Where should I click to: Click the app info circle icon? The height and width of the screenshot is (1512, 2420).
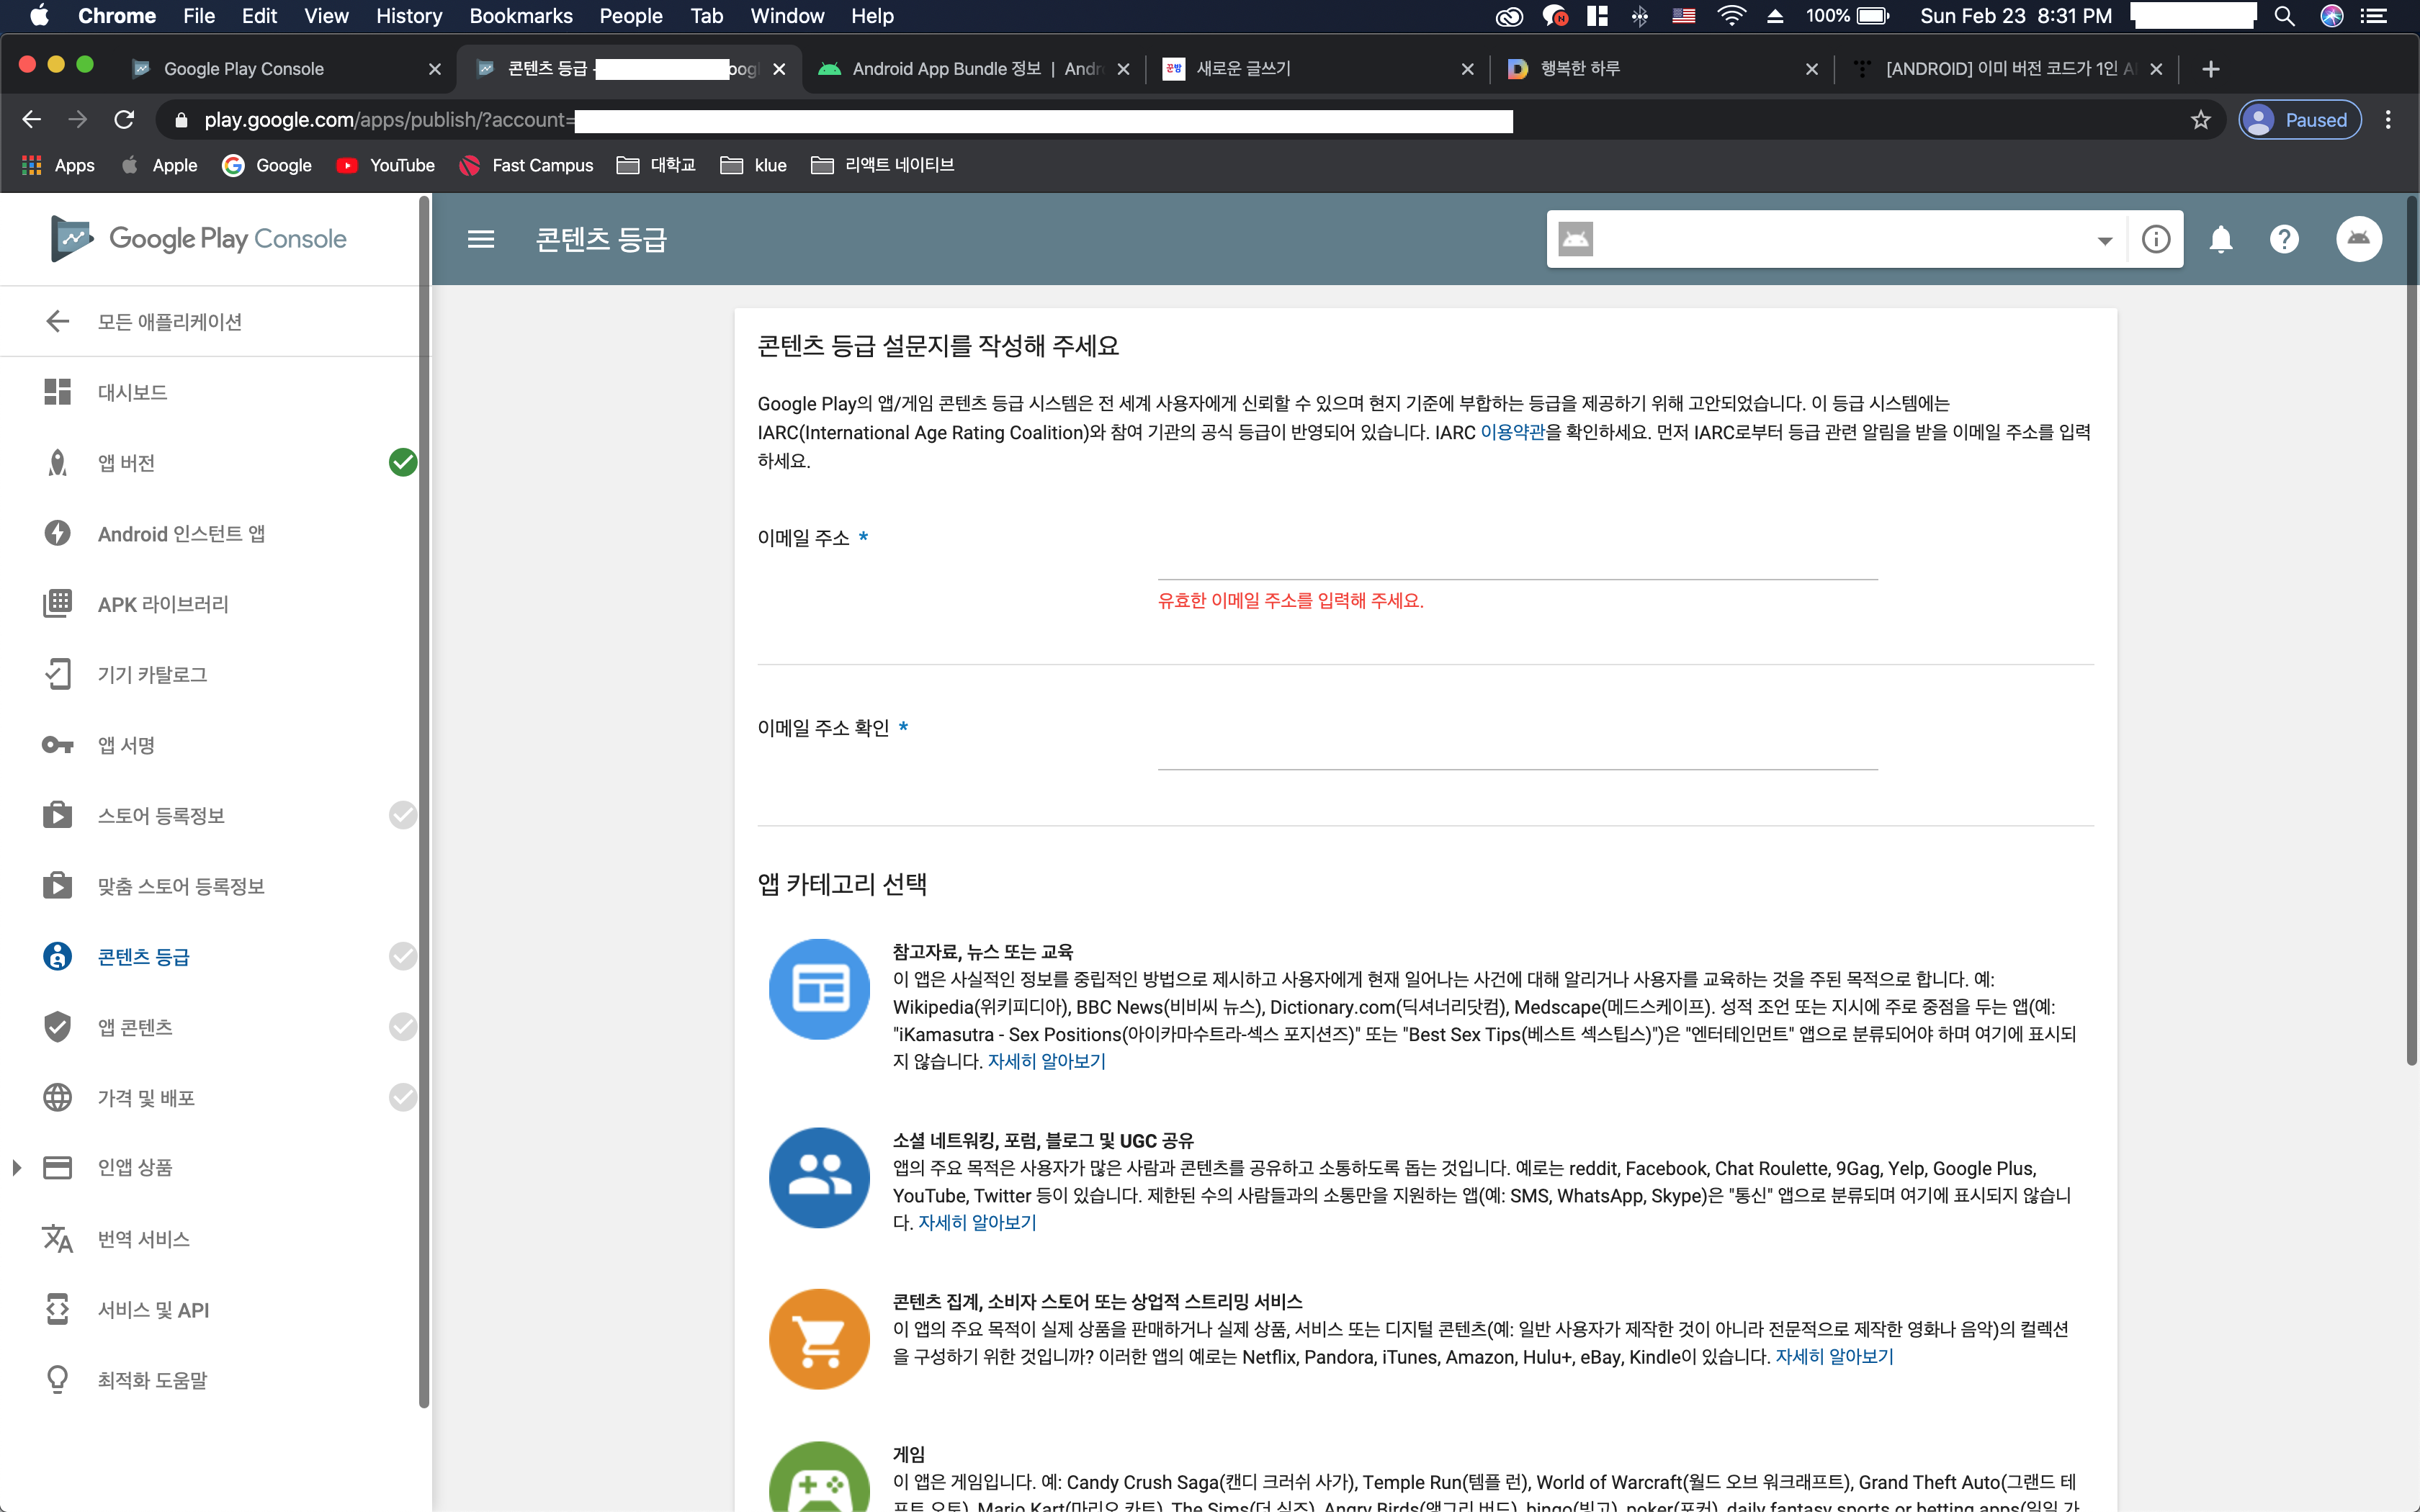click(x=2156, y=239)
